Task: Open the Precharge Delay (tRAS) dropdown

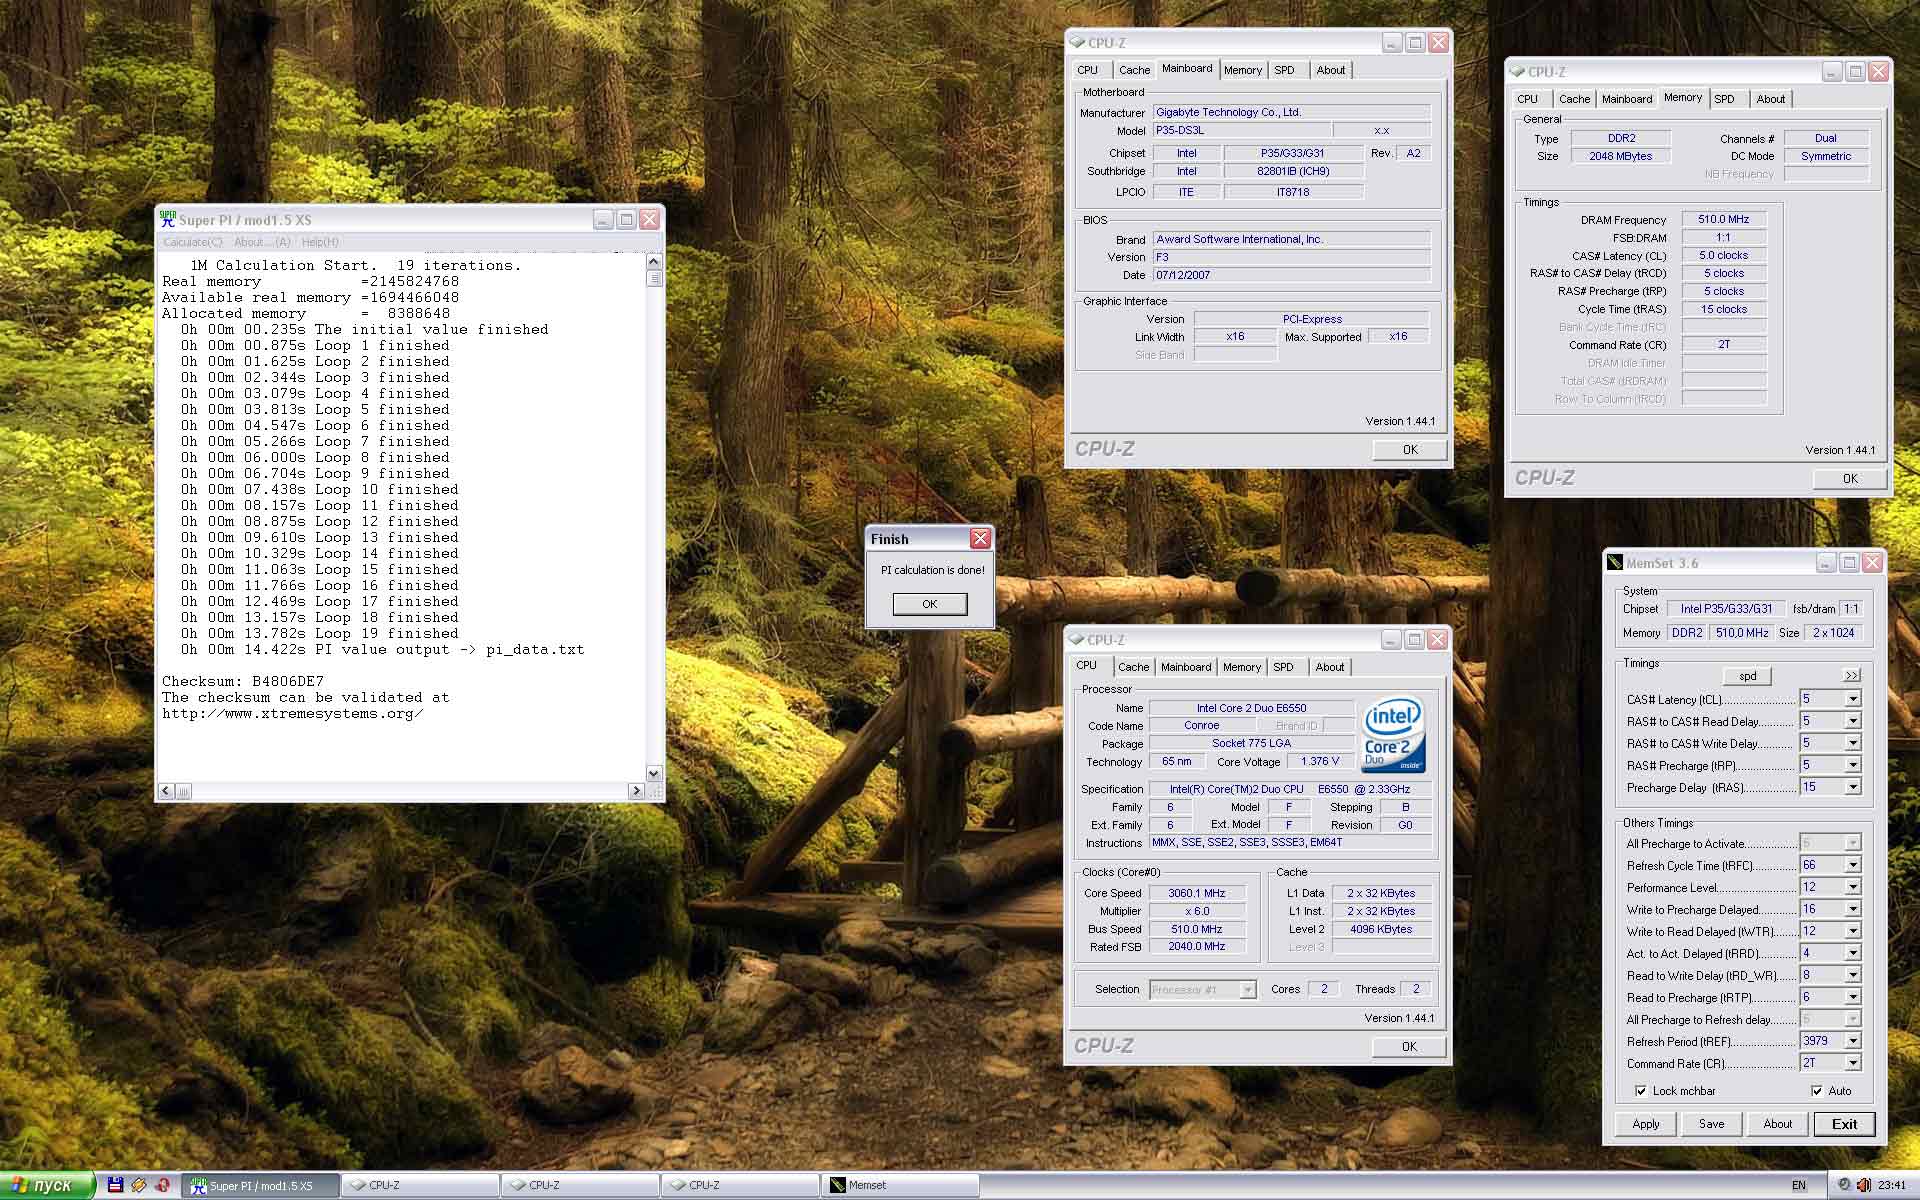Action: [1853, 787]
